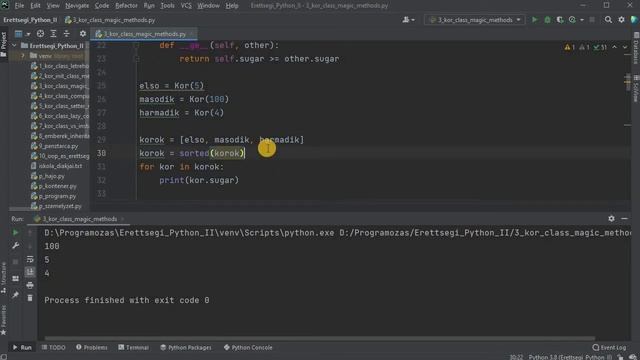The height and width of the screenshot is (360, 640).
Task: Open the Database side panel
Action: pos(636,48)
